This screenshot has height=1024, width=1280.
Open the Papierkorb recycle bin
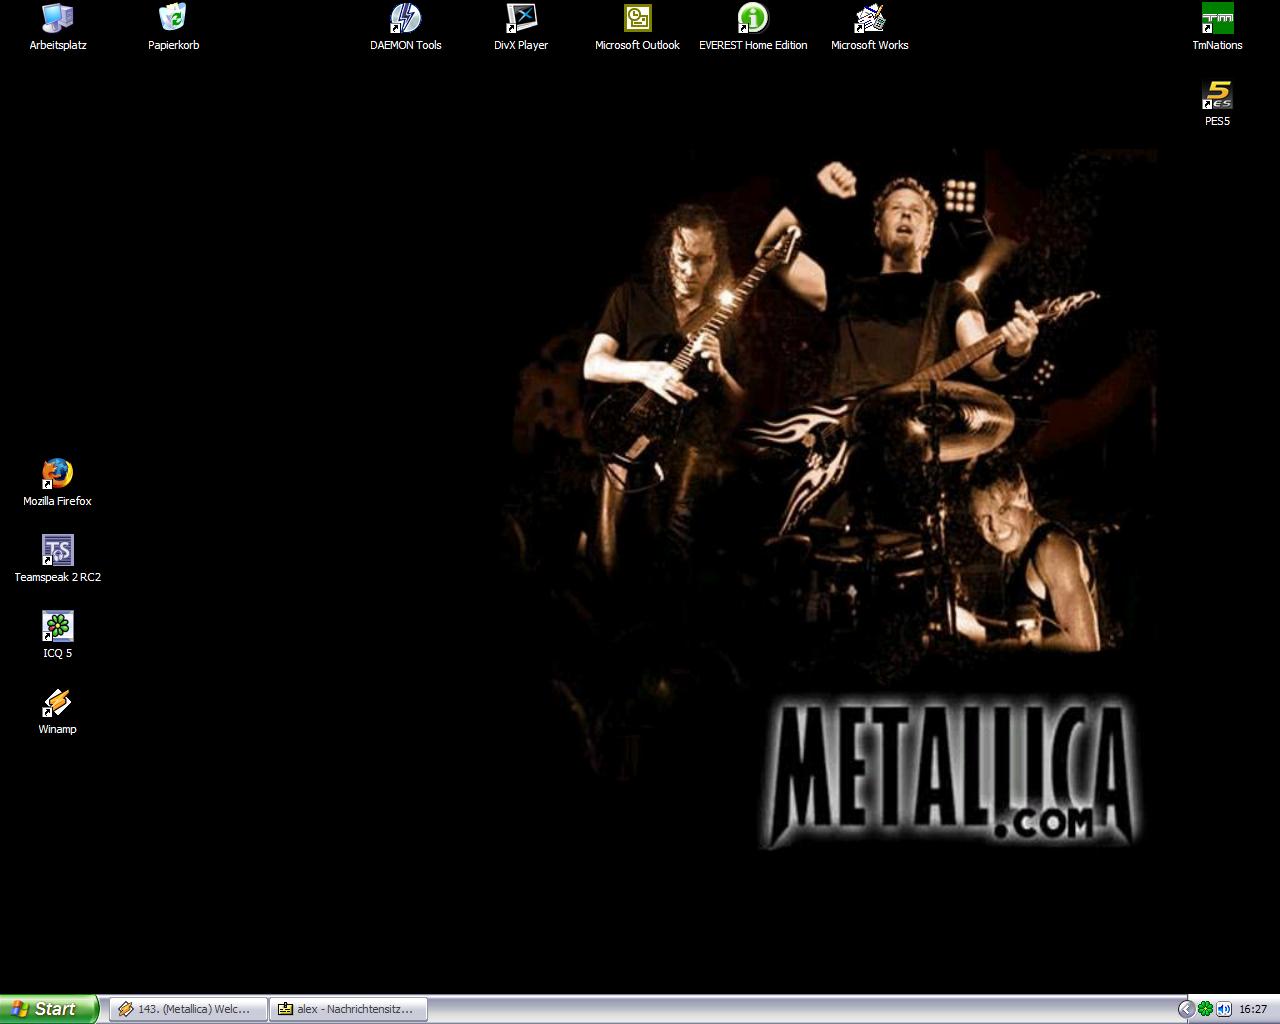pos(173,27)
